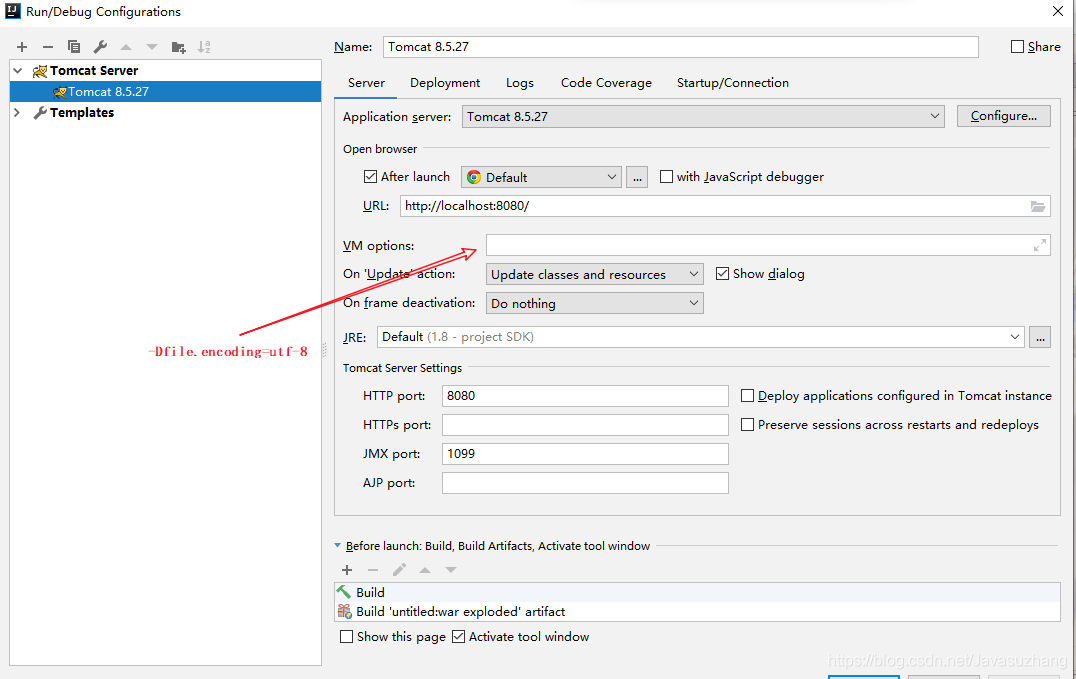Click the AJP port field
The height and width of the screenshot is (679, 1076).
point(585,483)
